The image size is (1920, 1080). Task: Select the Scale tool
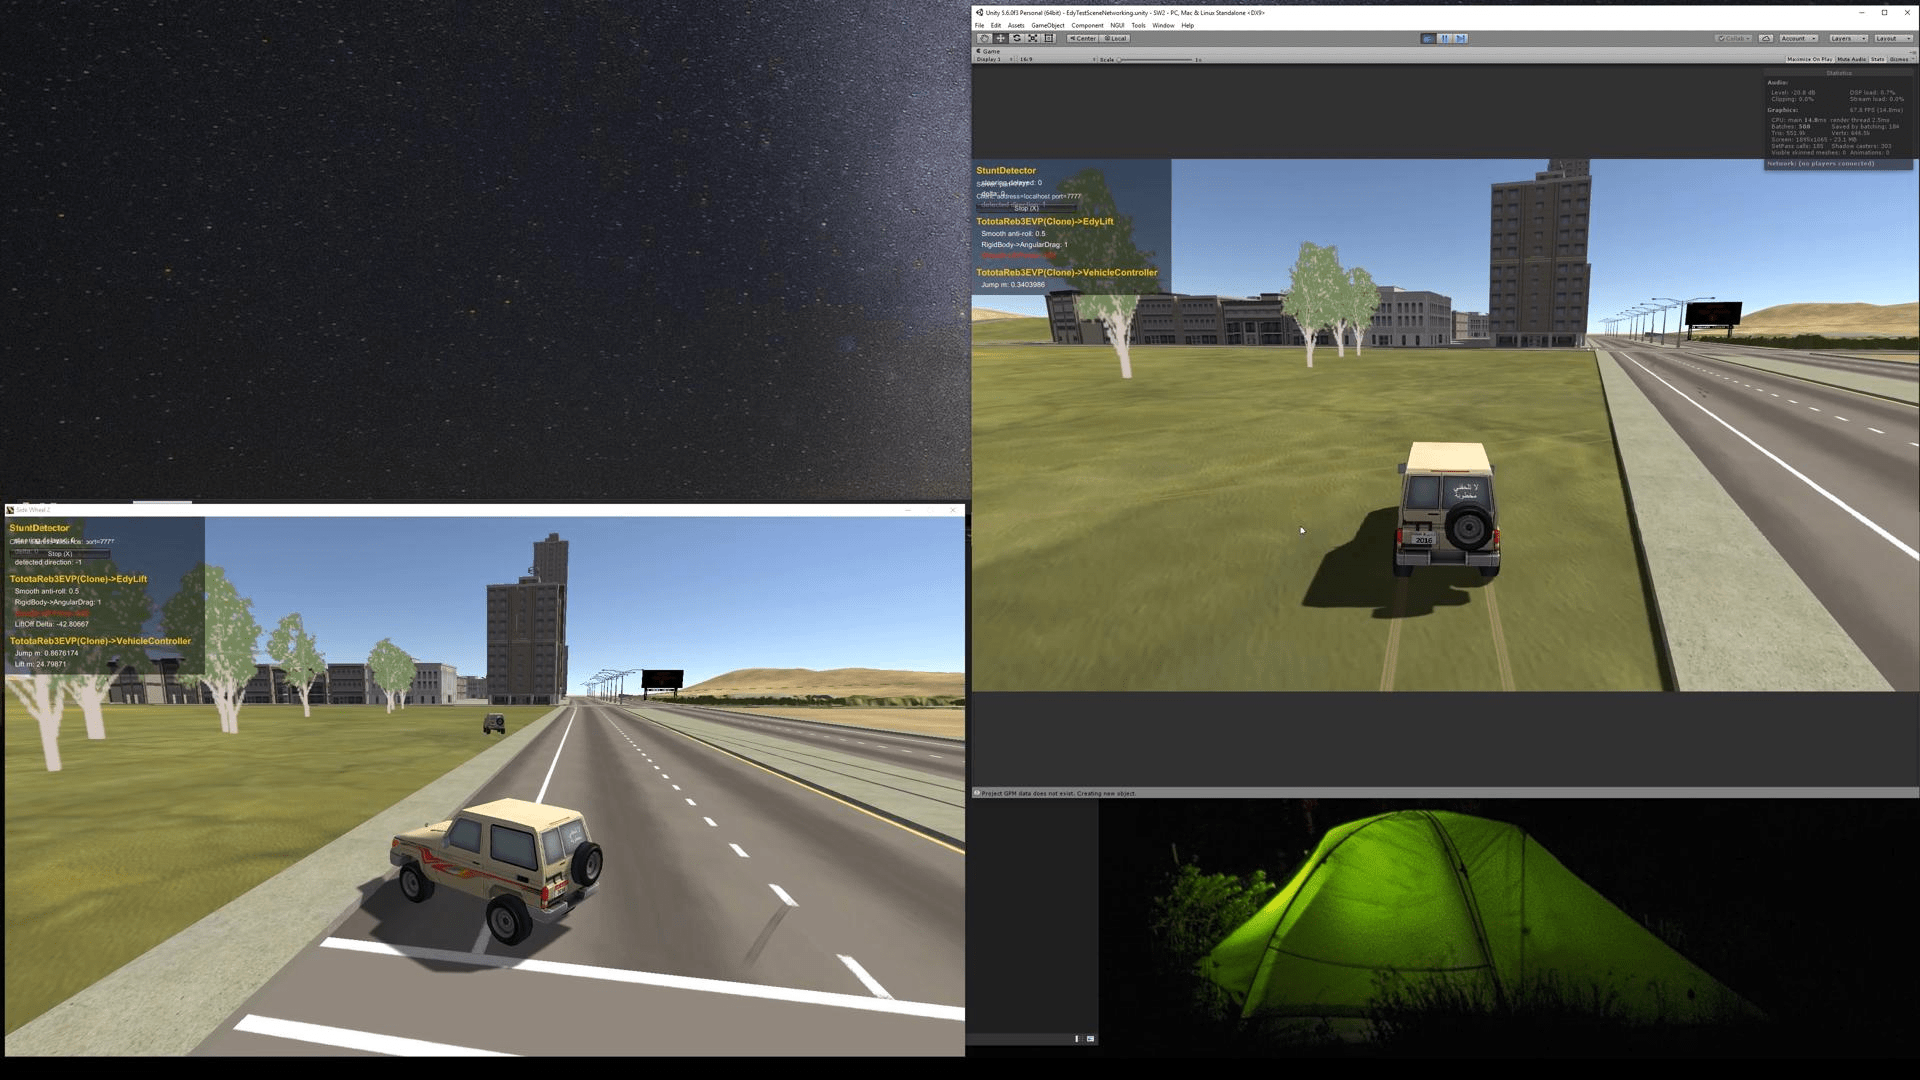(1032, 38)
